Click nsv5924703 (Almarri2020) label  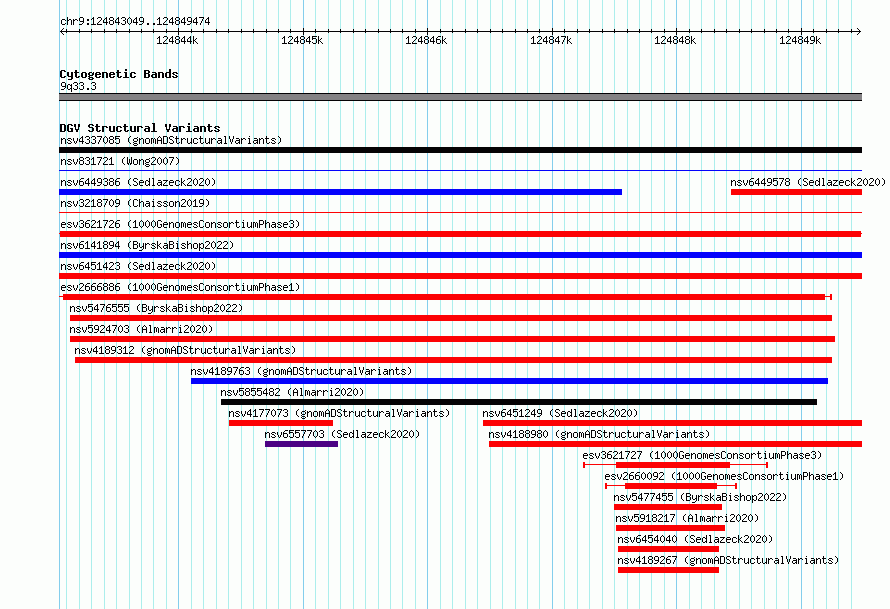(x=141, y=329)
